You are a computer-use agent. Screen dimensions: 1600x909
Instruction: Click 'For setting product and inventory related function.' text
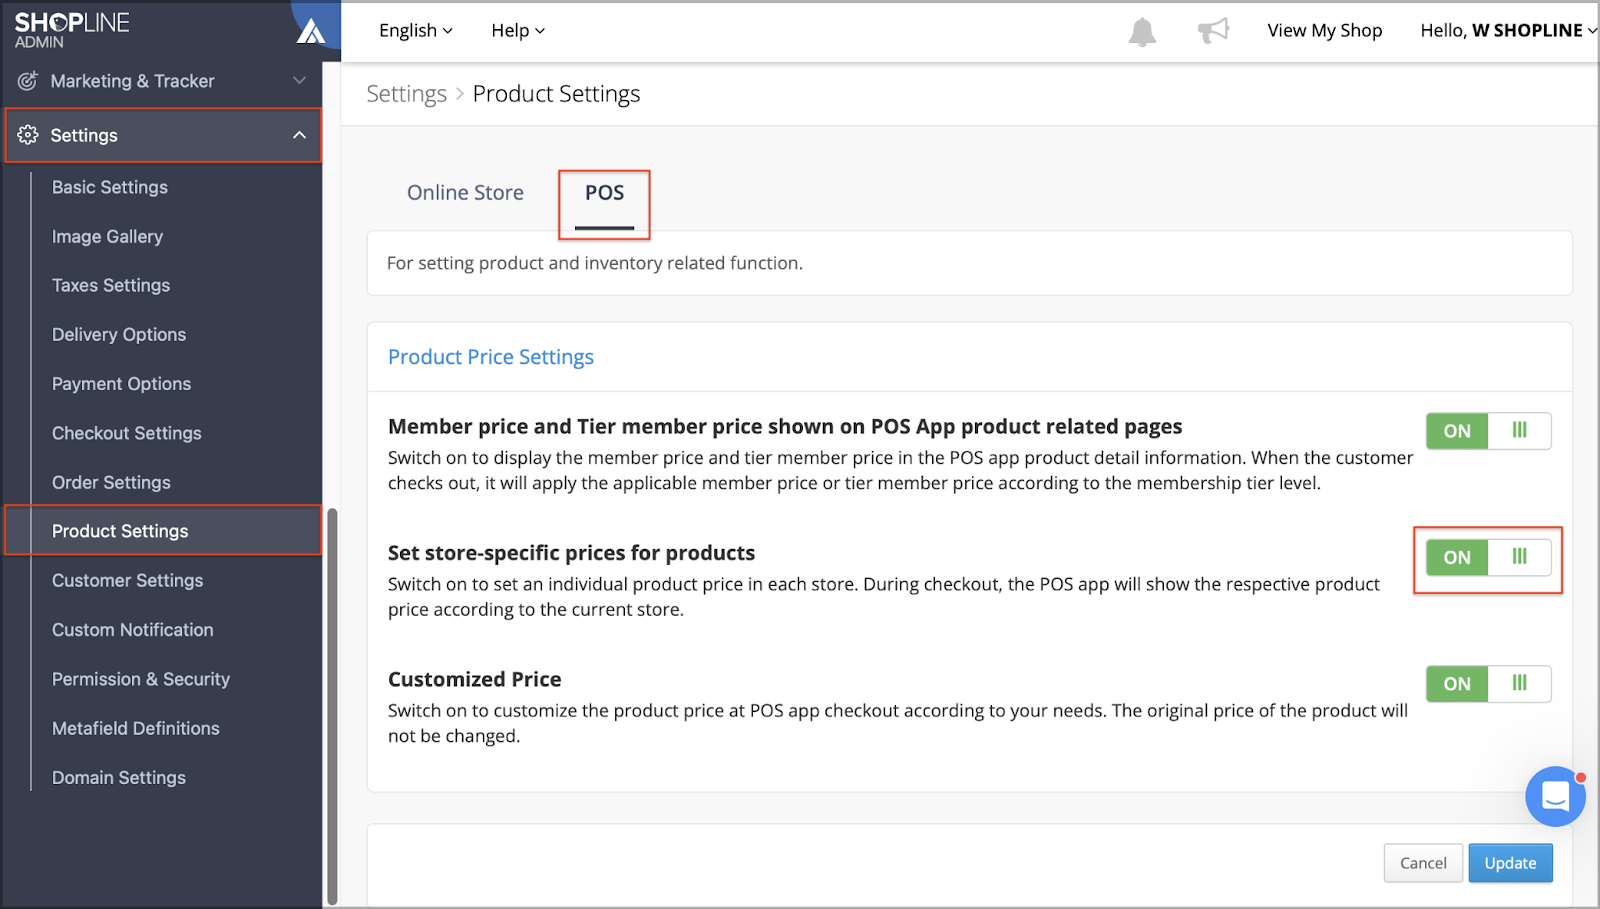[x=594, y=263]
